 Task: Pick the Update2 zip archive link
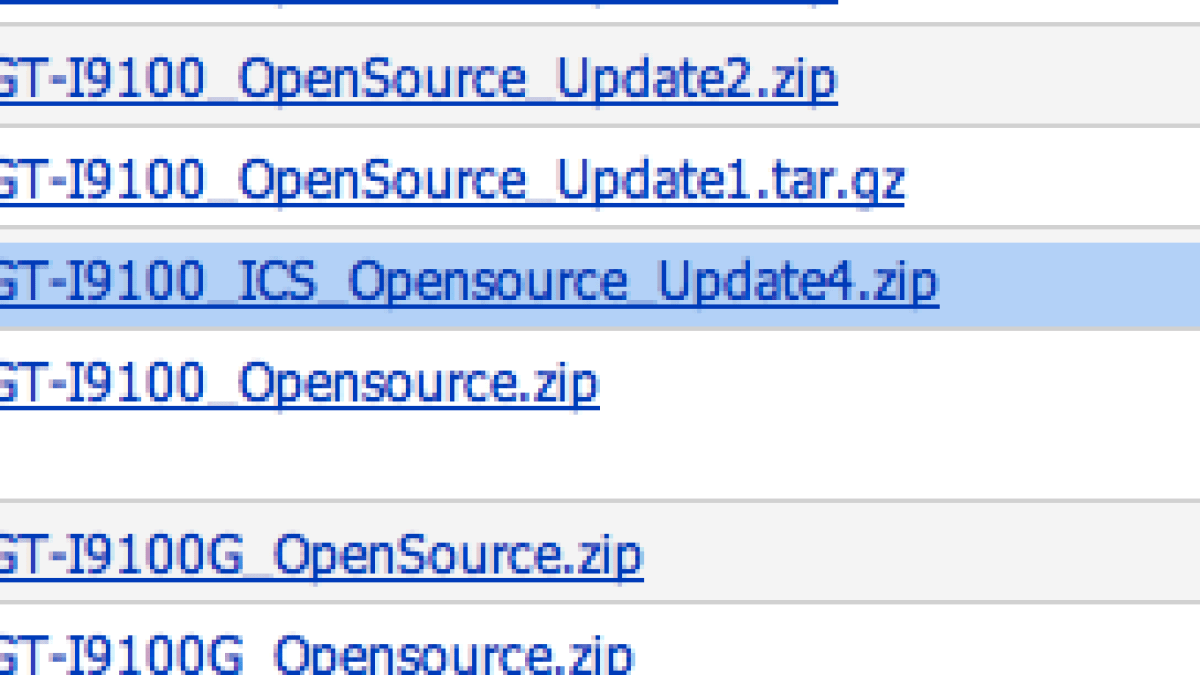tap(417, 80)
